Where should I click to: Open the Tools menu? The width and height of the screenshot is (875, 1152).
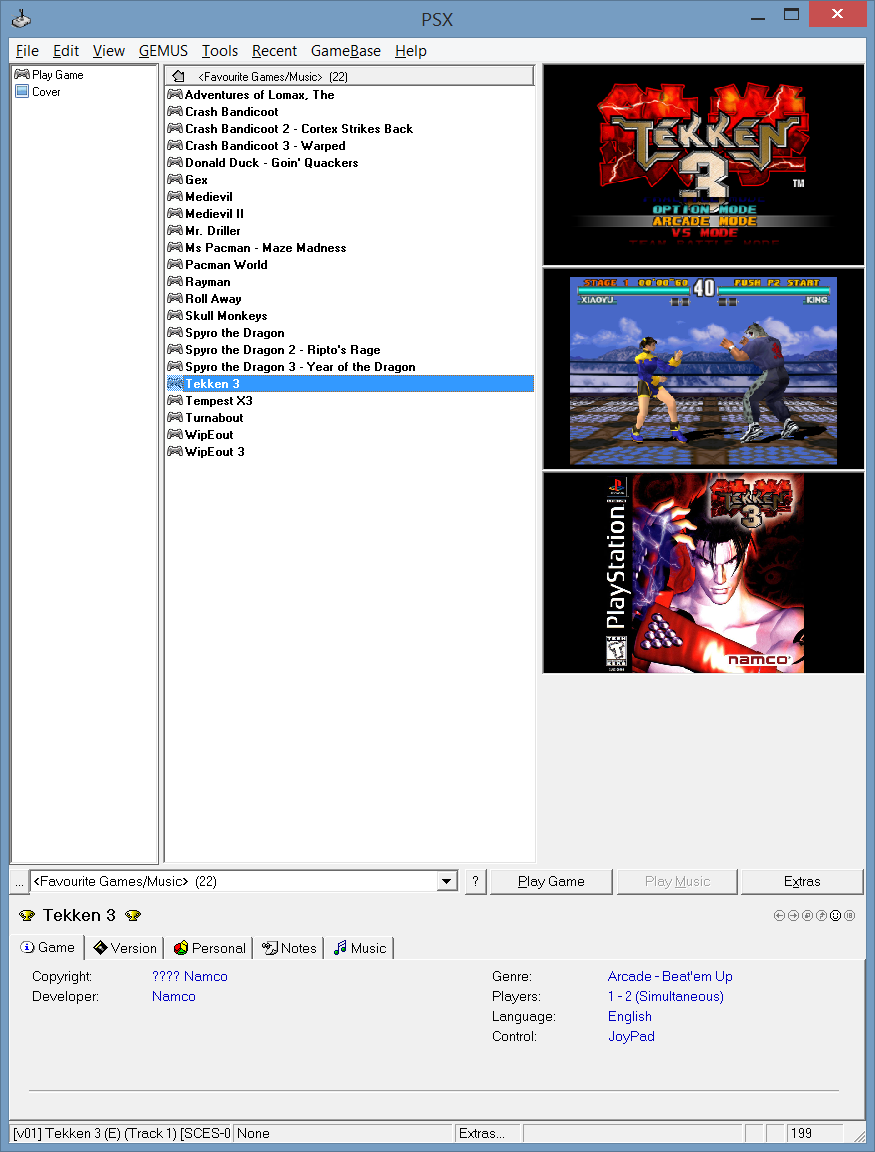tap(220, 51)
